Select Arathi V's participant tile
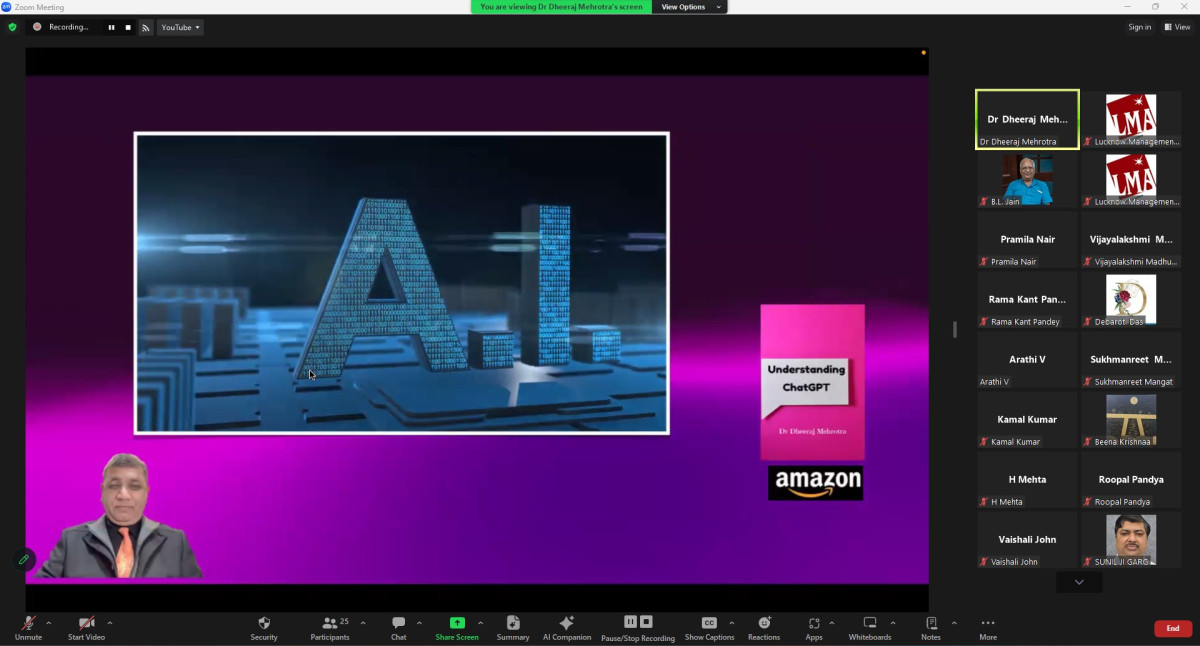 (1027, 360)
